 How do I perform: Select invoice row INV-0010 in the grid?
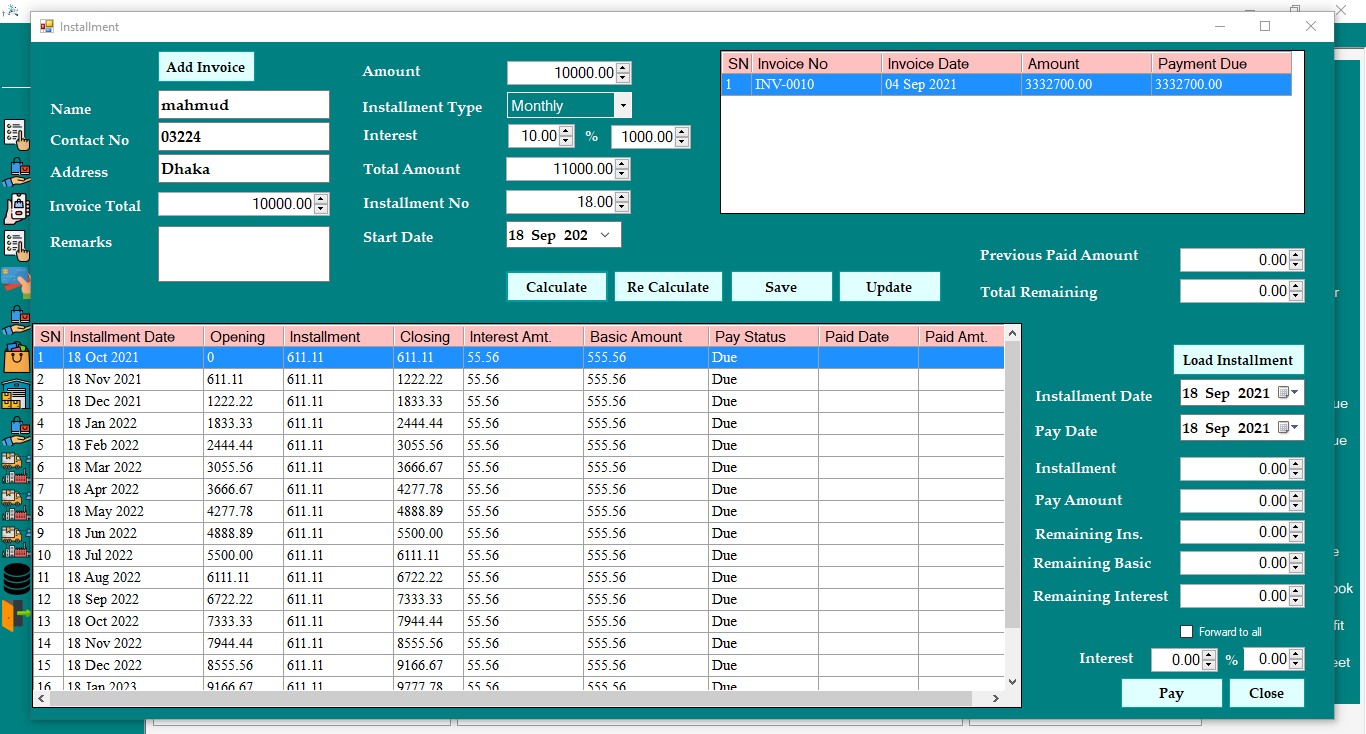[x=900, y=85]
